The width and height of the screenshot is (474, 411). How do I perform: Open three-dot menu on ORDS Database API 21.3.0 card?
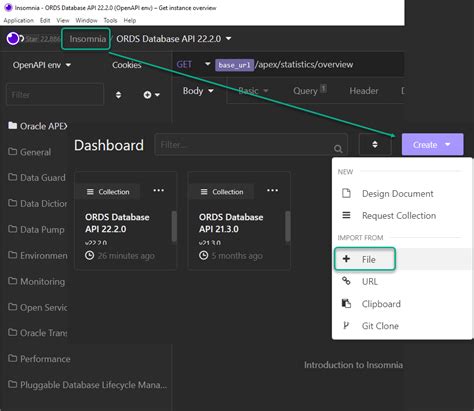pyautogui.click(x=272, y=190)
